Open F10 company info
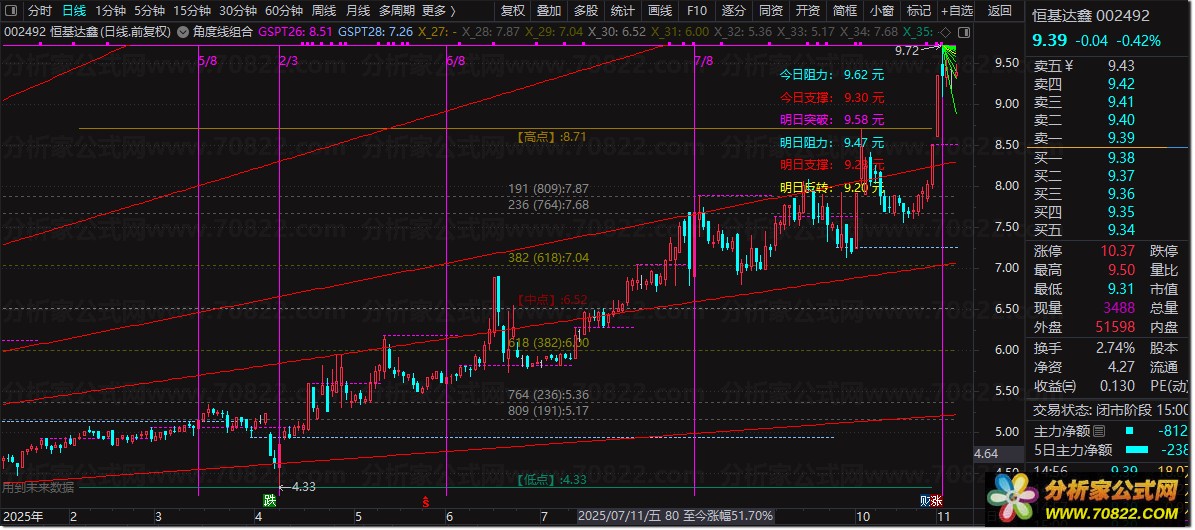 click(x=697, y=11)
